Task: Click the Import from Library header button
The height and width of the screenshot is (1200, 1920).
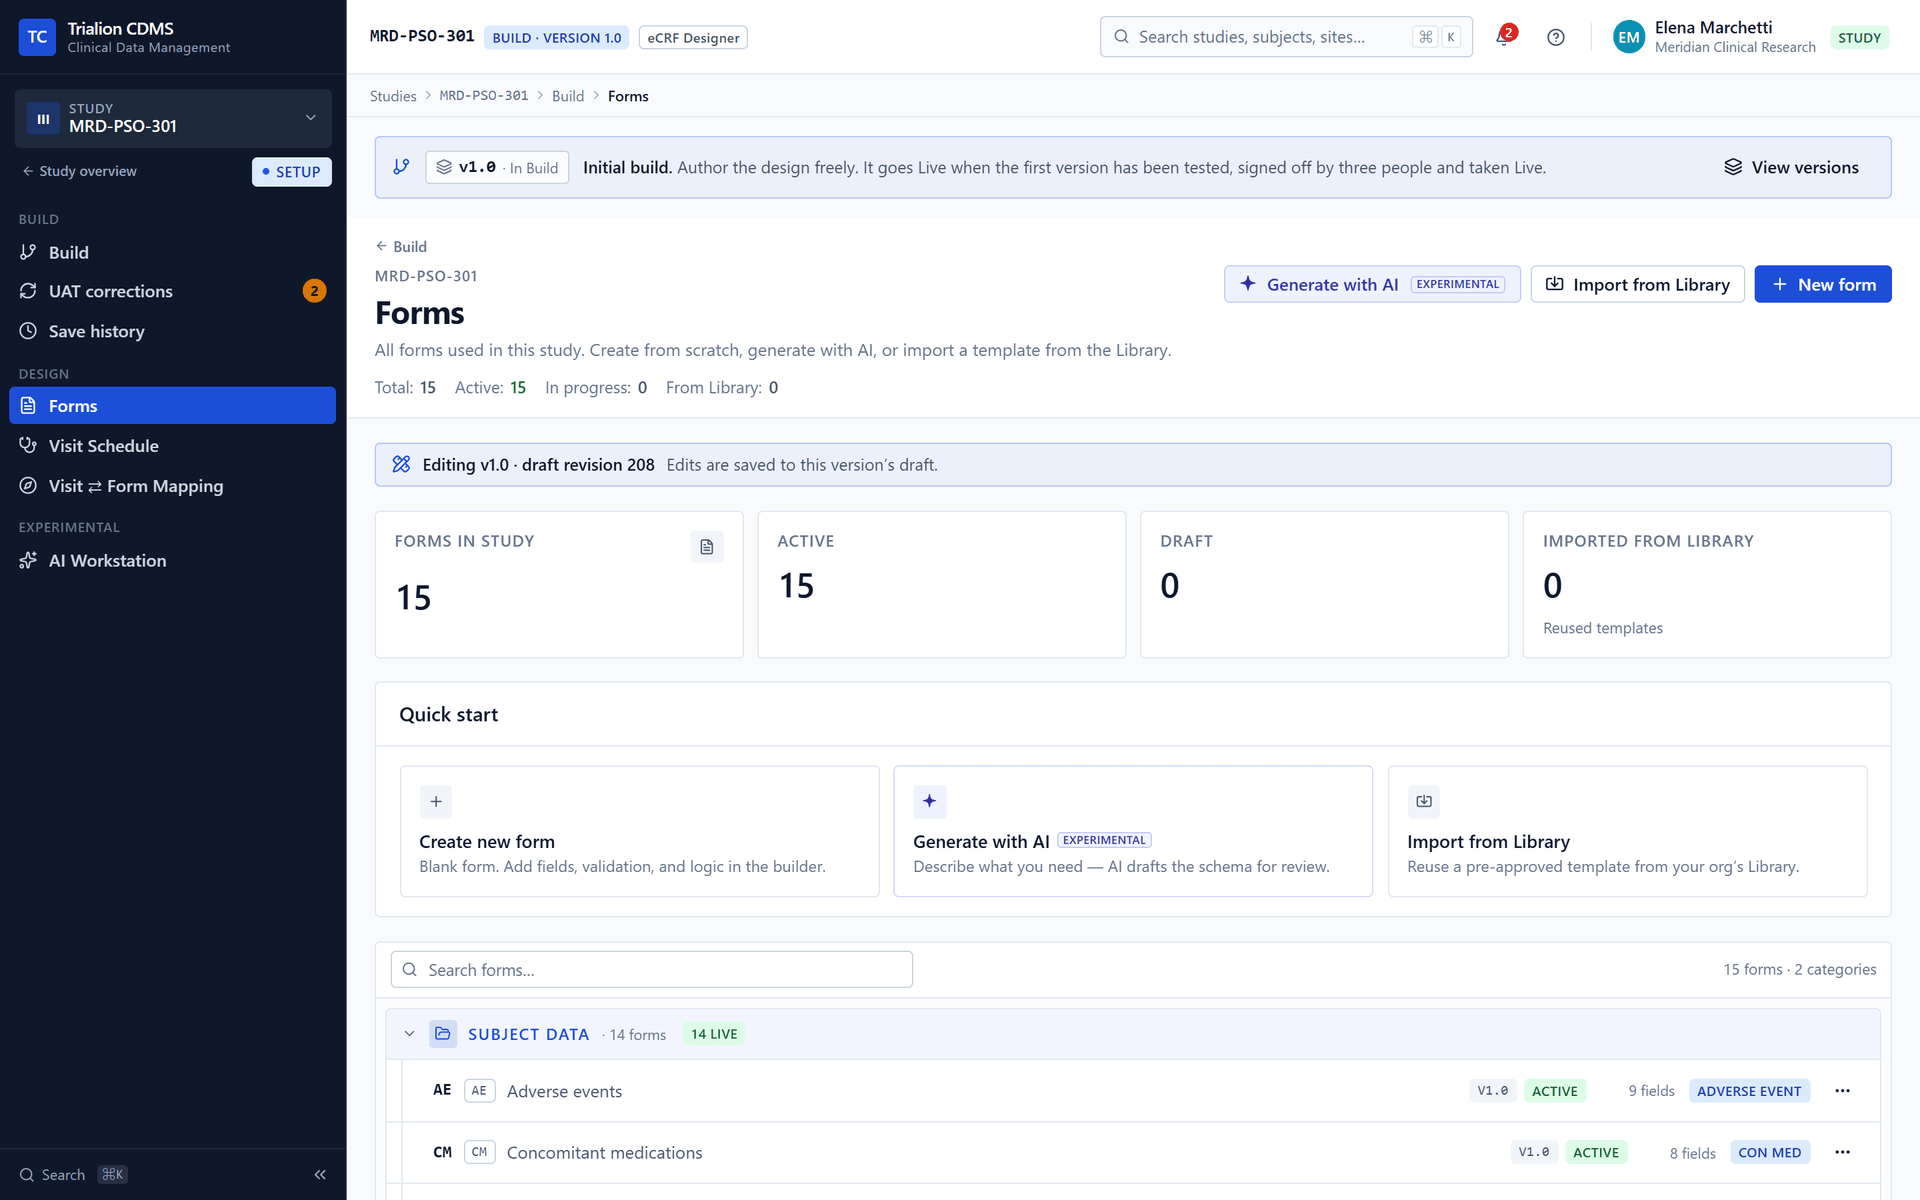Action: point(1637,284)
